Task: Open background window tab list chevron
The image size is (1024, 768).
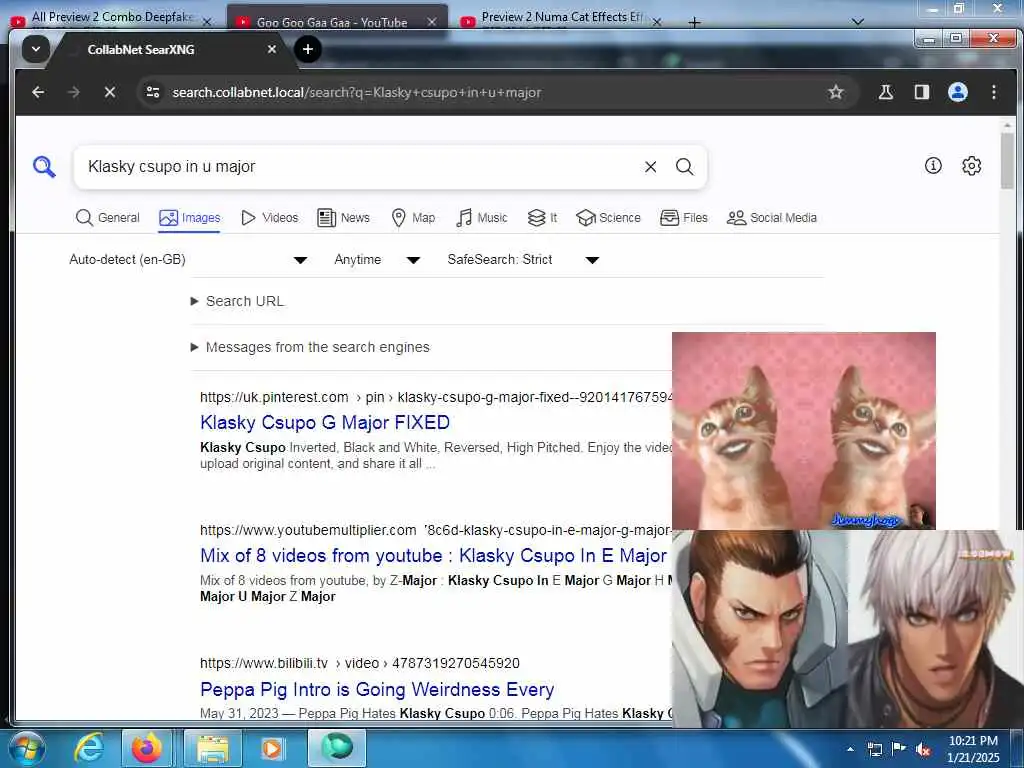Action: click(x=858, y=22)
